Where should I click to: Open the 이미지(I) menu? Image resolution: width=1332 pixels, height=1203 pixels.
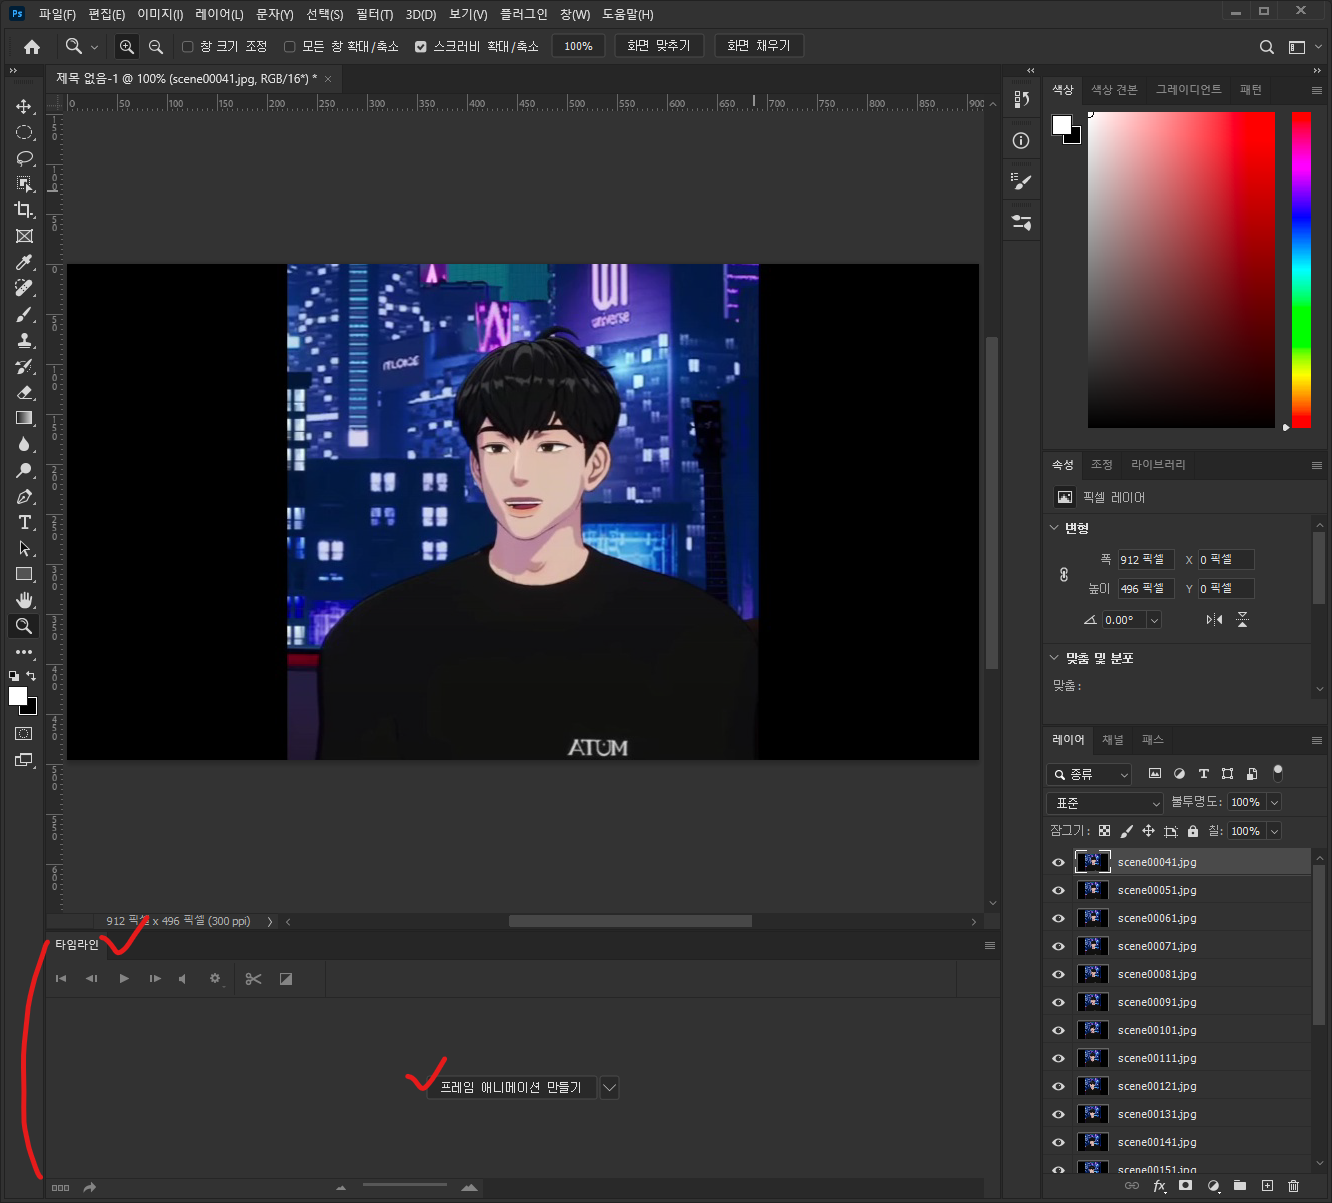160,14
